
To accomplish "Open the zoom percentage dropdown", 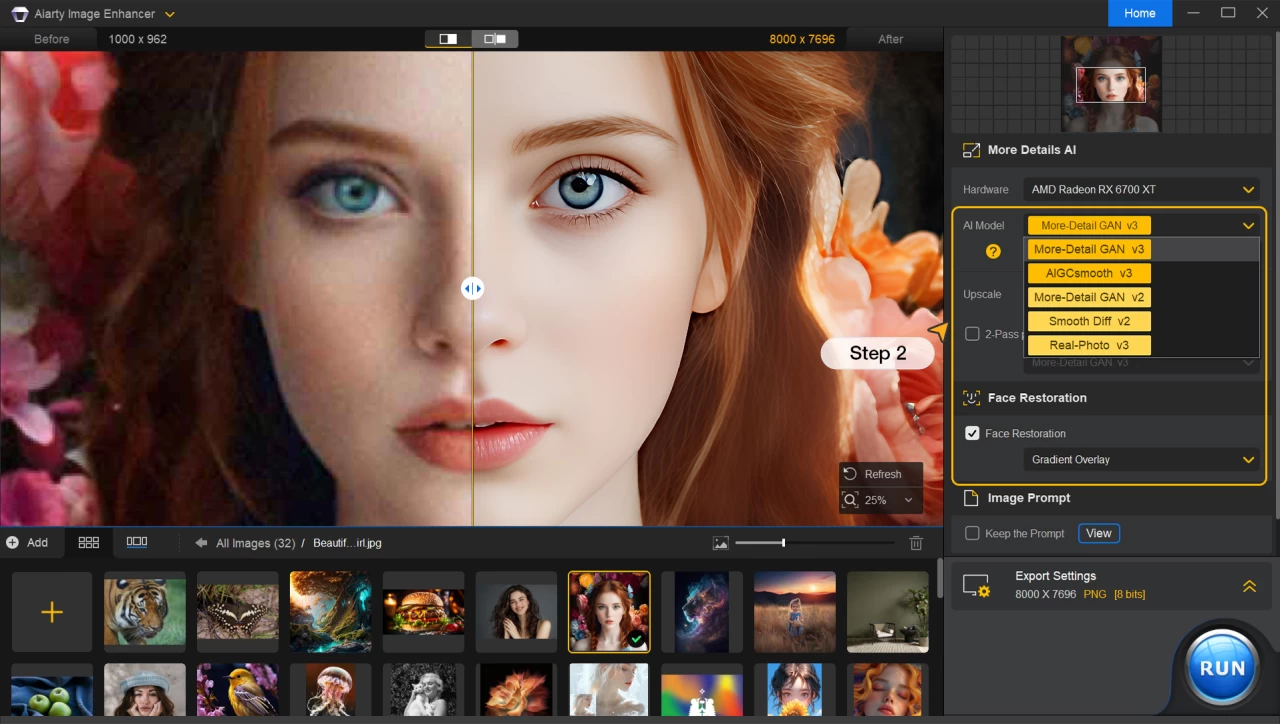I will [906, 499].
